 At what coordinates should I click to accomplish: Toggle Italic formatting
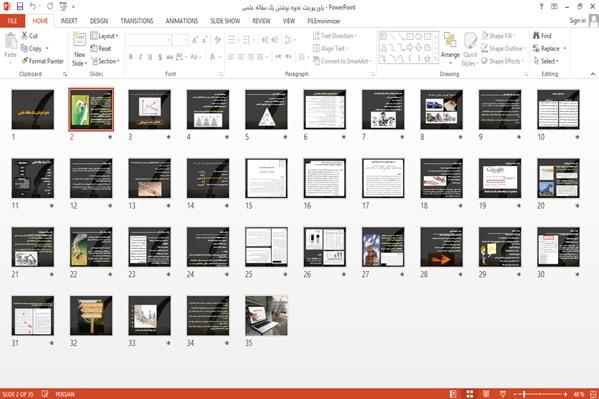coord(141,57)
